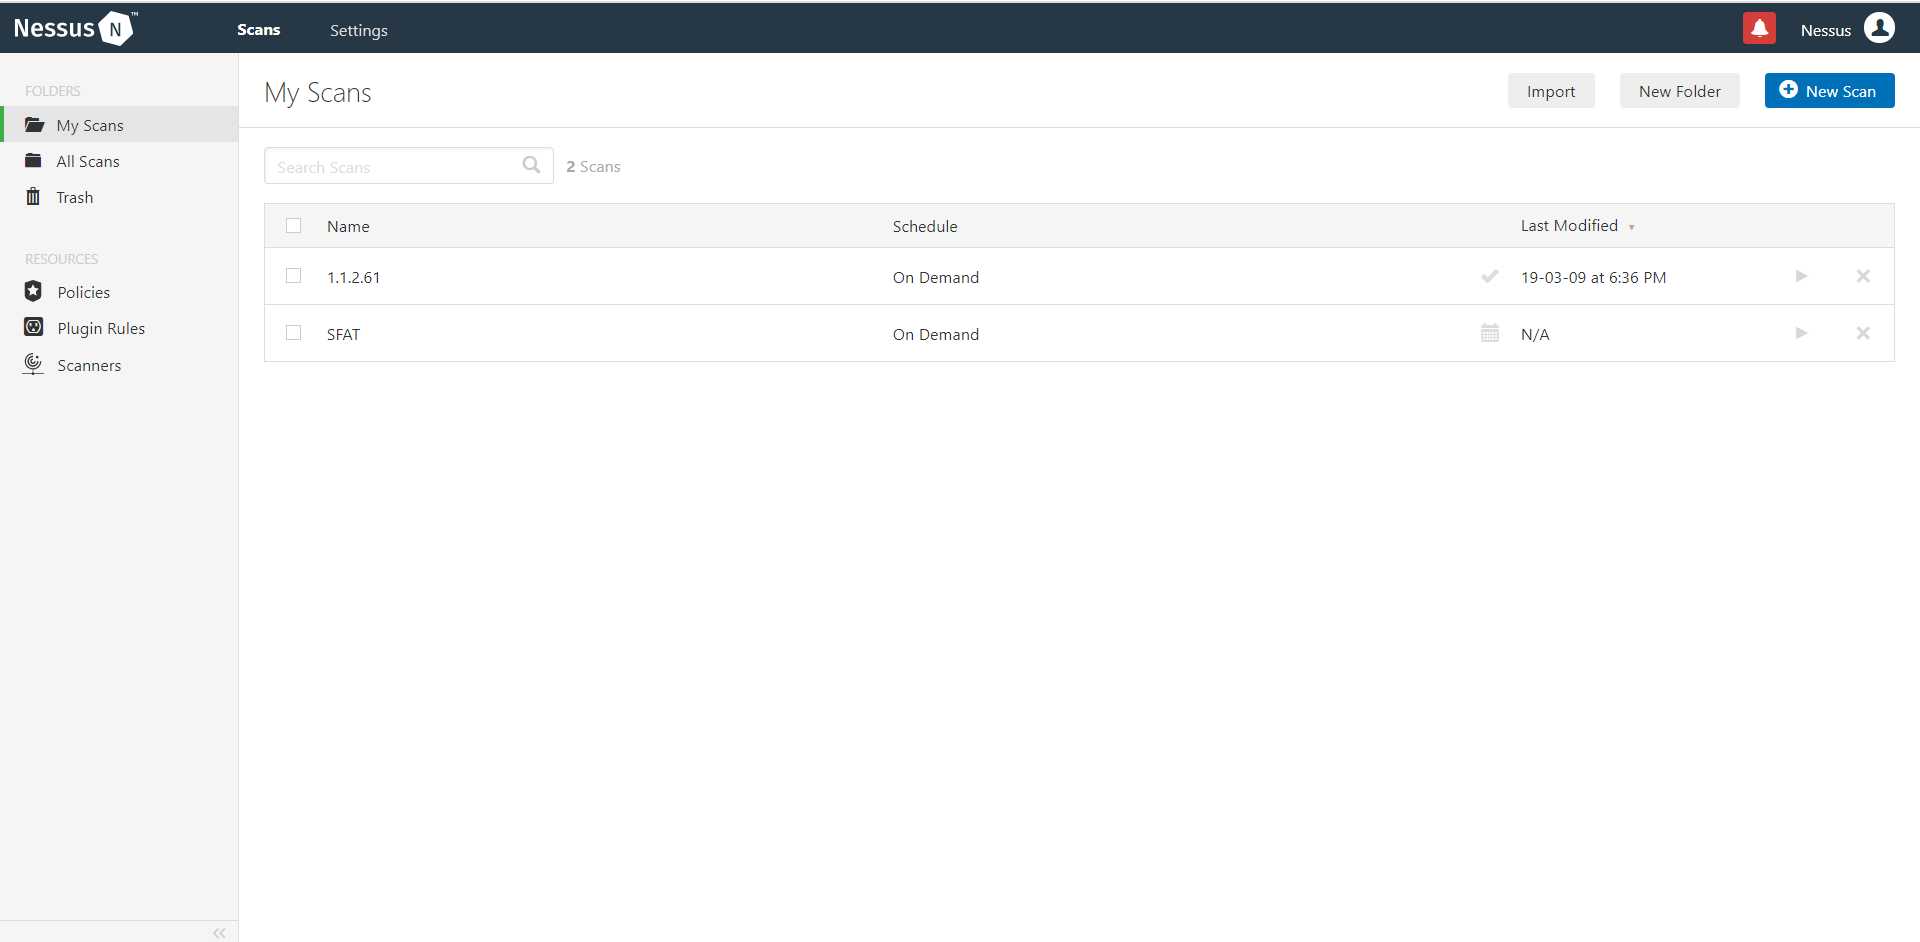Screen dimensions: 1920x942
Task: Click the 2 Scans count
Action: pos(593,167)
